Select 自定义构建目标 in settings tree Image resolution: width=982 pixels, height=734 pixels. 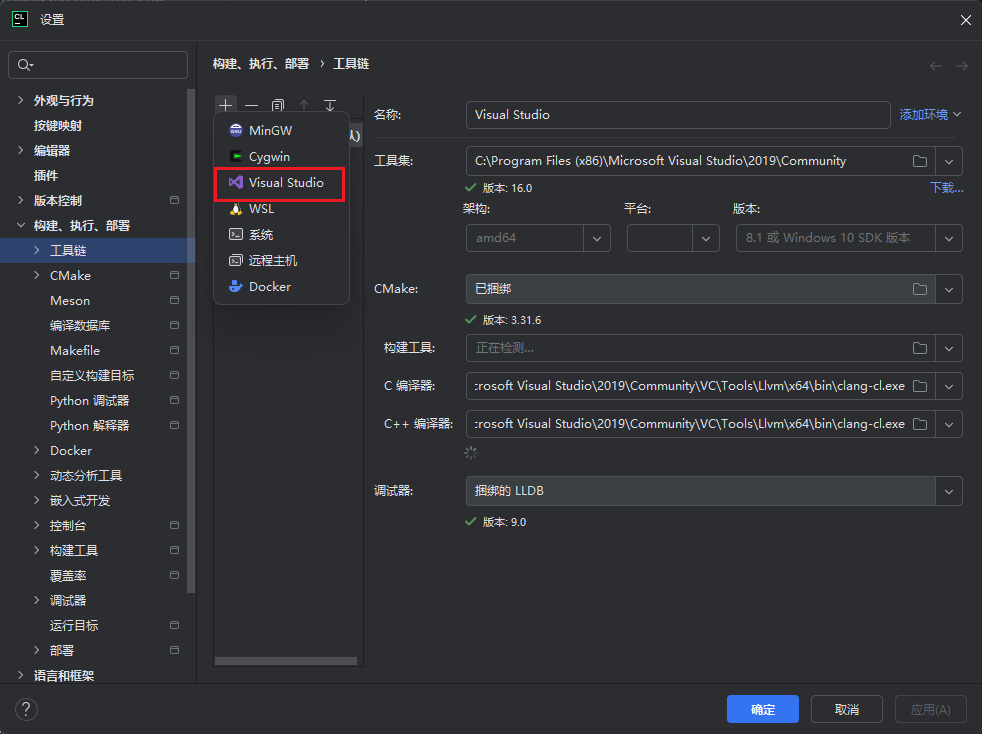point(92,376)
